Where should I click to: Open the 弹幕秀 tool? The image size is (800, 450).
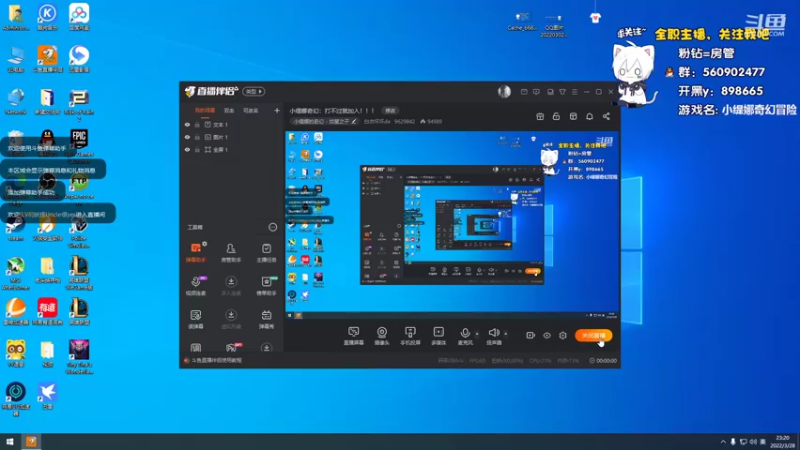[266, 319]
